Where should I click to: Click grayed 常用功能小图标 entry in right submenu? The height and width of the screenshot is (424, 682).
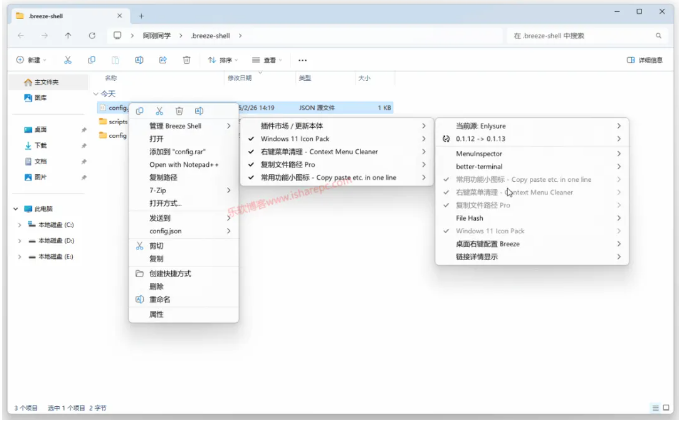click(x=532, y=180)
